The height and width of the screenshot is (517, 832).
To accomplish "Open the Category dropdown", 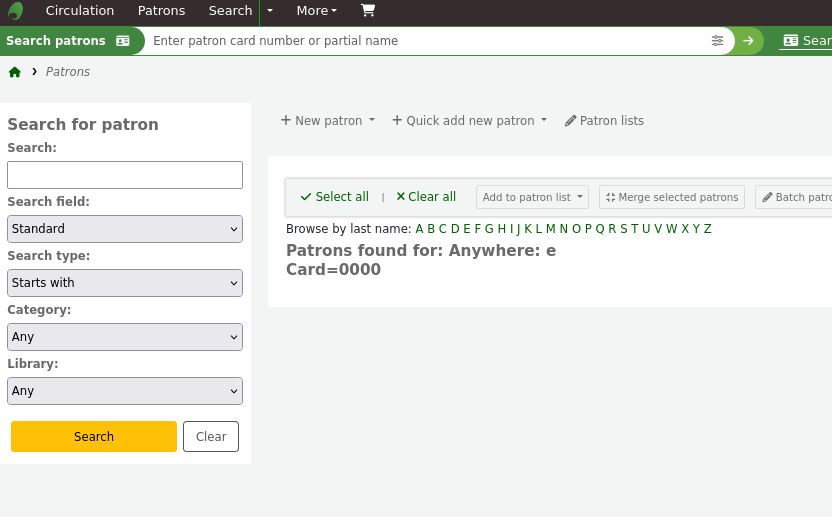I will 125,337.
